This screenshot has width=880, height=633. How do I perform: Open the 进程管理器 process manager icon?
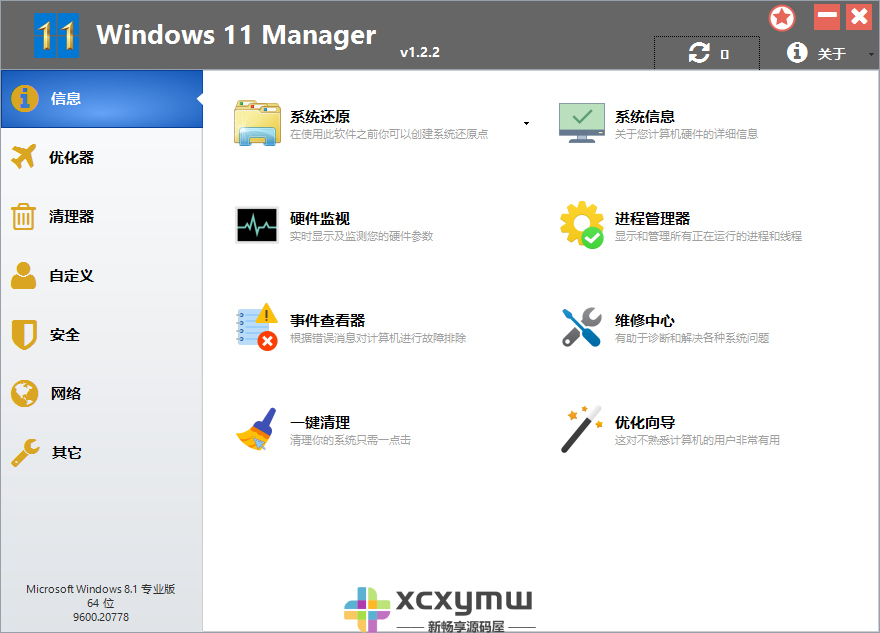click(x=581, y=223)
